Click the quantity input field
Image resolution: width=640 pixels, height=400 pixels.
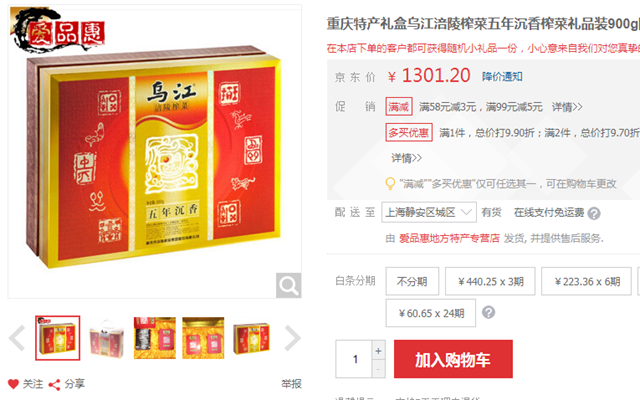coord(353,359)
